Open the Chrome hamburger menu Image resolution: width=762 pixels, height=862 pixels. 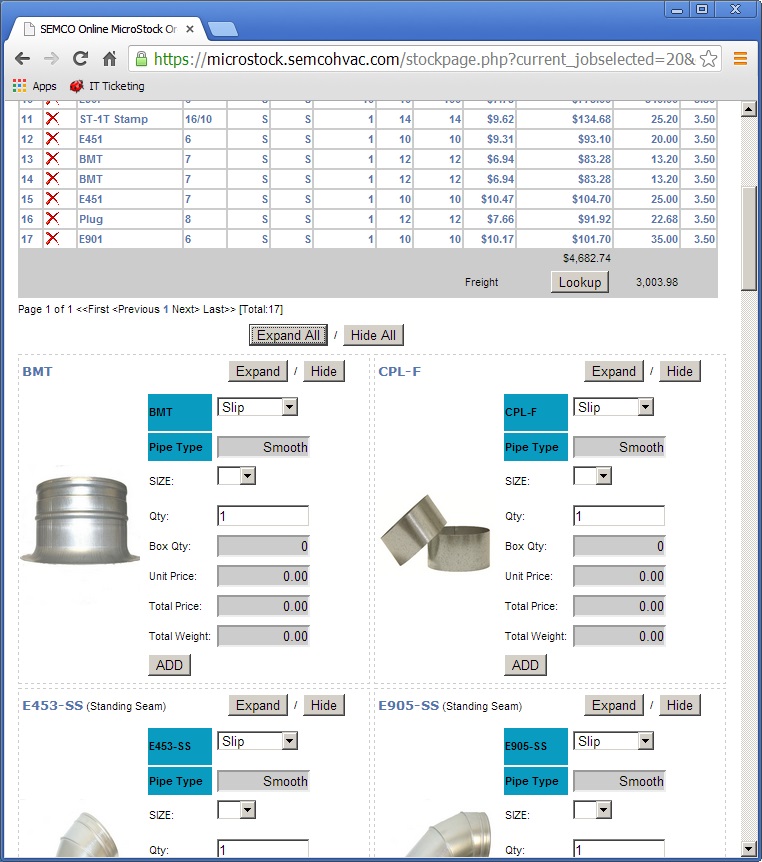(x=740, y=59)
